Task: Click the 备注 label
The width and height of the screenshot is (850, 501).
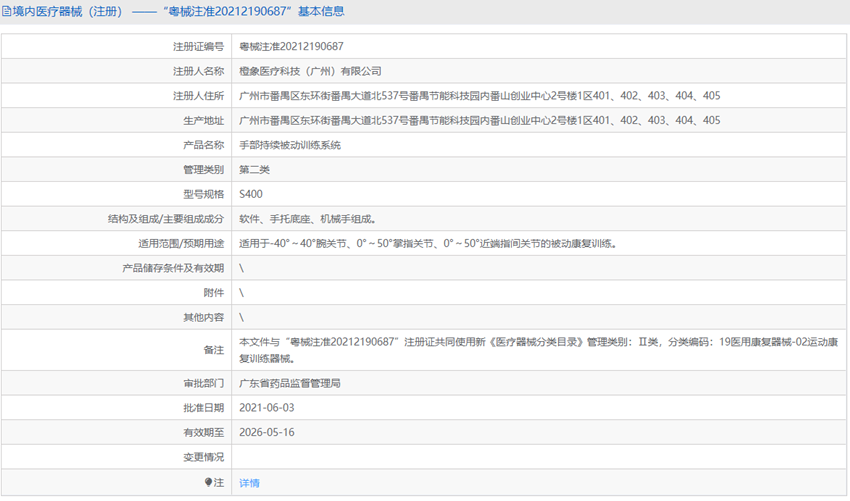Action: pyautogui.click(x=214, y=350)
